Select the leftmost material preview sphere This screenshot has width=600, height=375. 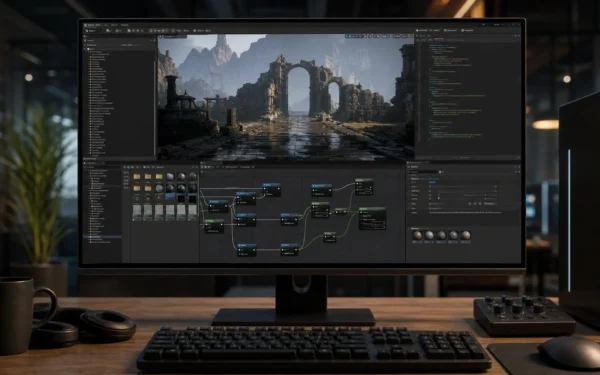[x=417, y=235]
